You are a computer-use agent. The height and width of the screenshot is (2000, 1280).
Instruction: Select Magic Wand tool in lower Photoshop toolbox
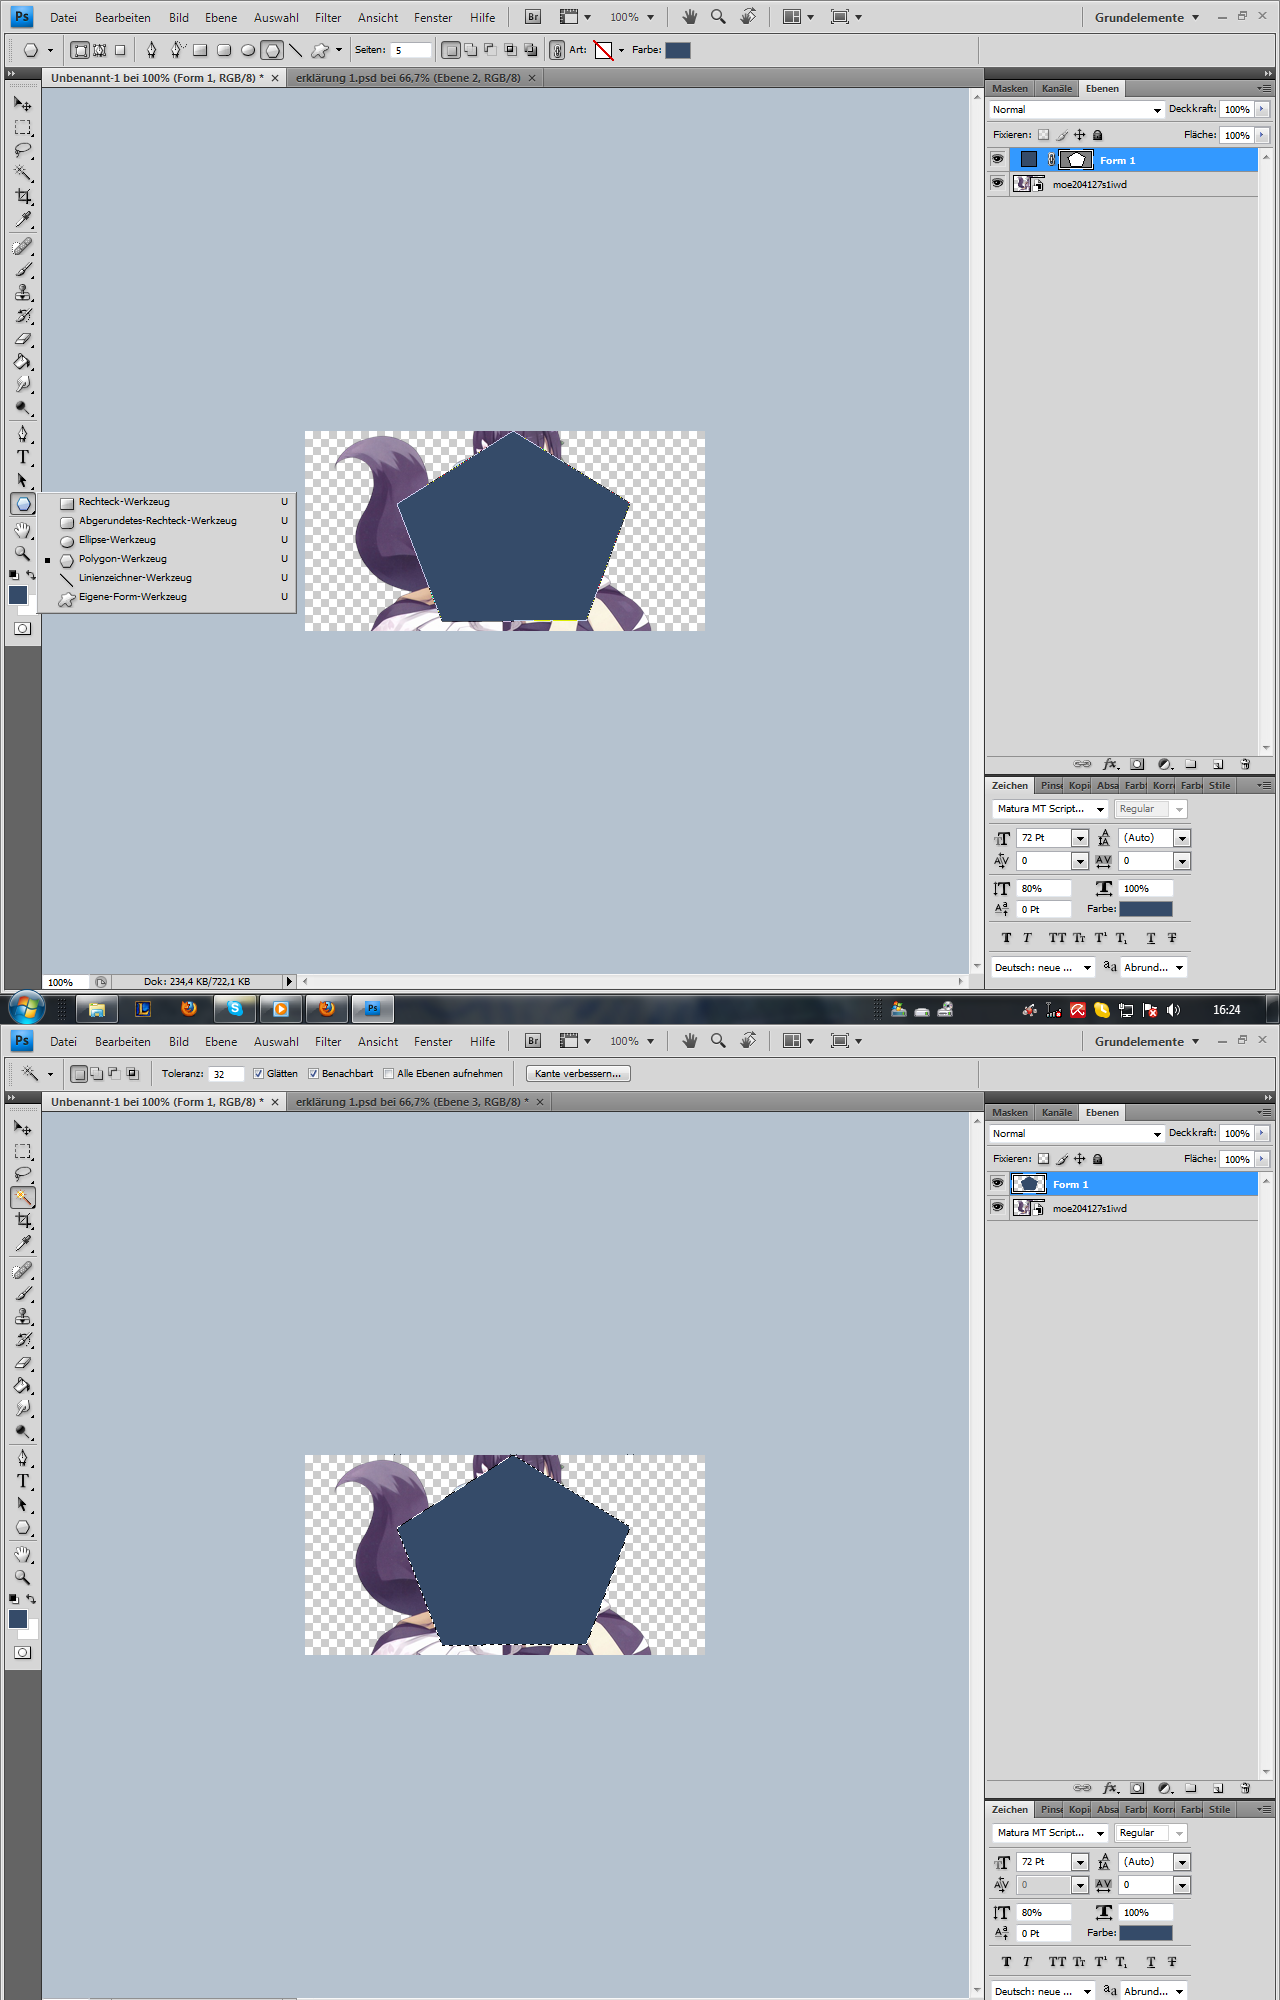click(23, 1197)
